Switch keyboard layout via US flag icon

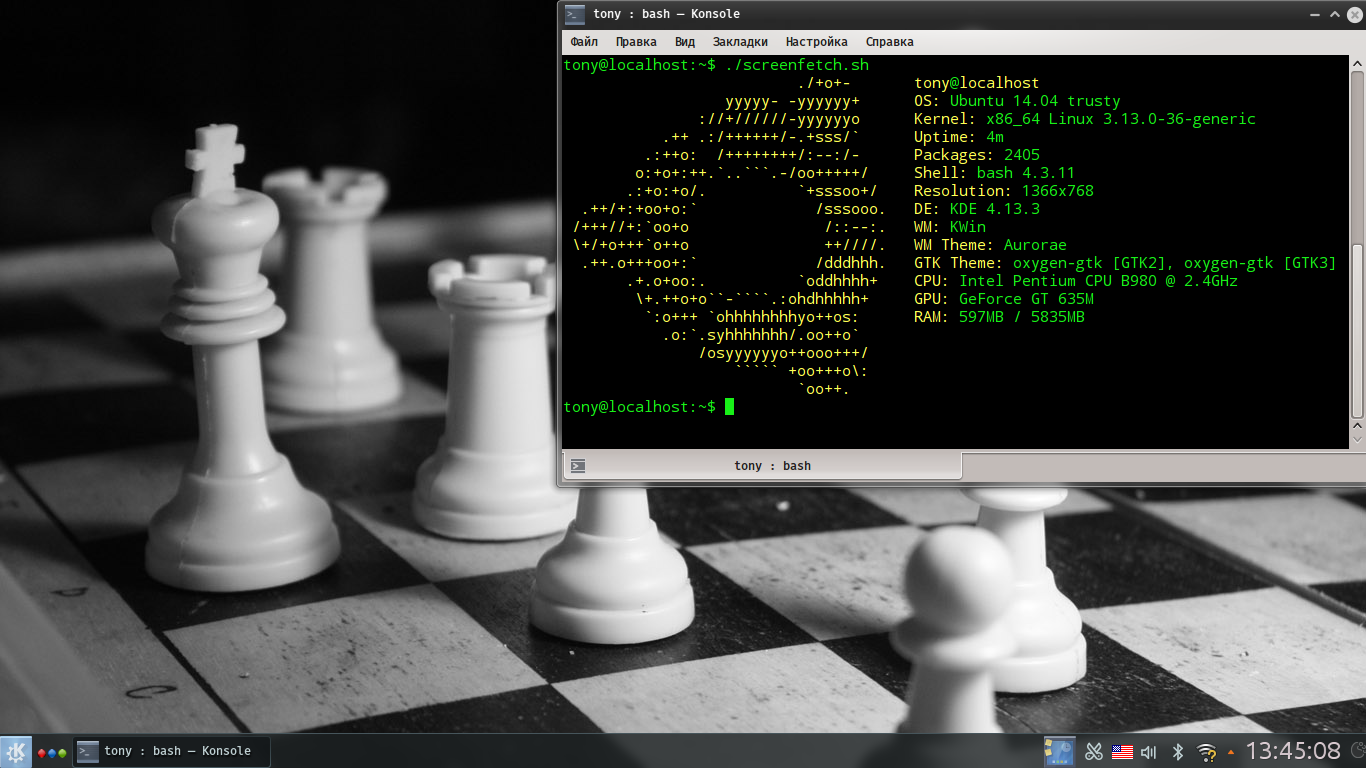pyautogui.click(x=1122, y=752)
